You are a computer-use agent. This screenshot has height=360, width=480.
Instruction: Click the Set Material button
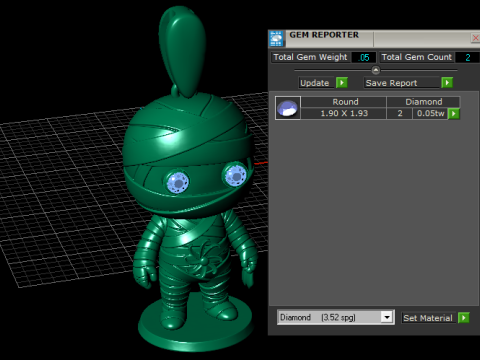tap(428, 318)
